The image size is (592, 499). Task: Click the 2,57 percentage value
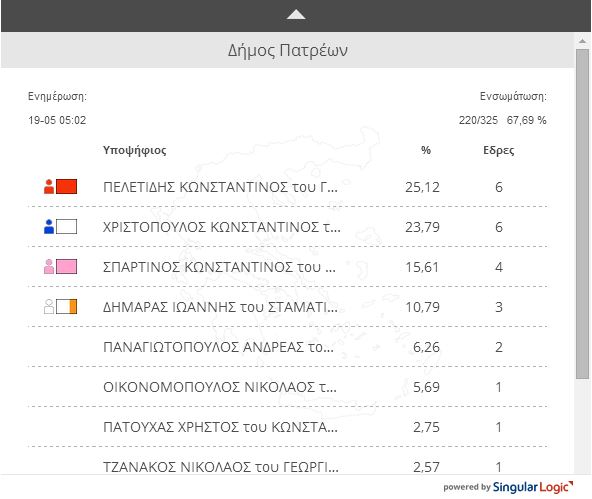click(x=426, y=467)
